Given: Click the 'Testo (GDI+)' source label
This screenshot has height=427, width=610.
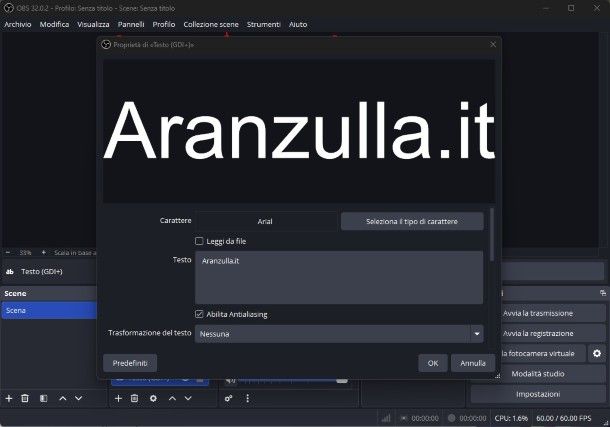Looking at the screenshot, I should pos(42,271).
